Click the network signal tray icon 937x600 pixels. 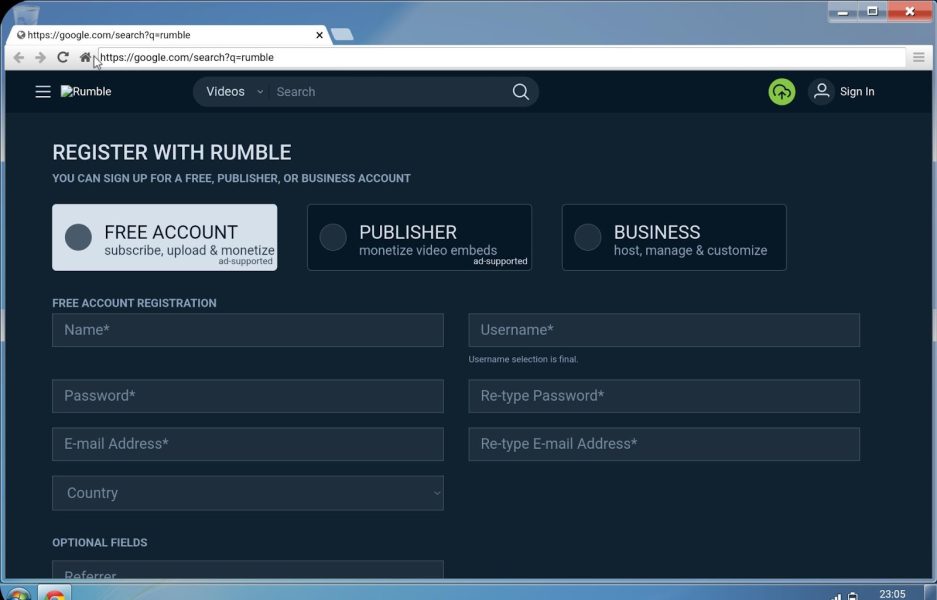tap(835, 596)
